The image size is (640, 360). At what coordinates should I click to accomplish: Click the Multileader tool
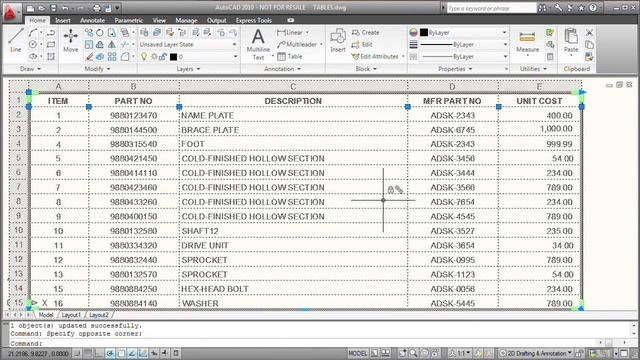[297, 44]
